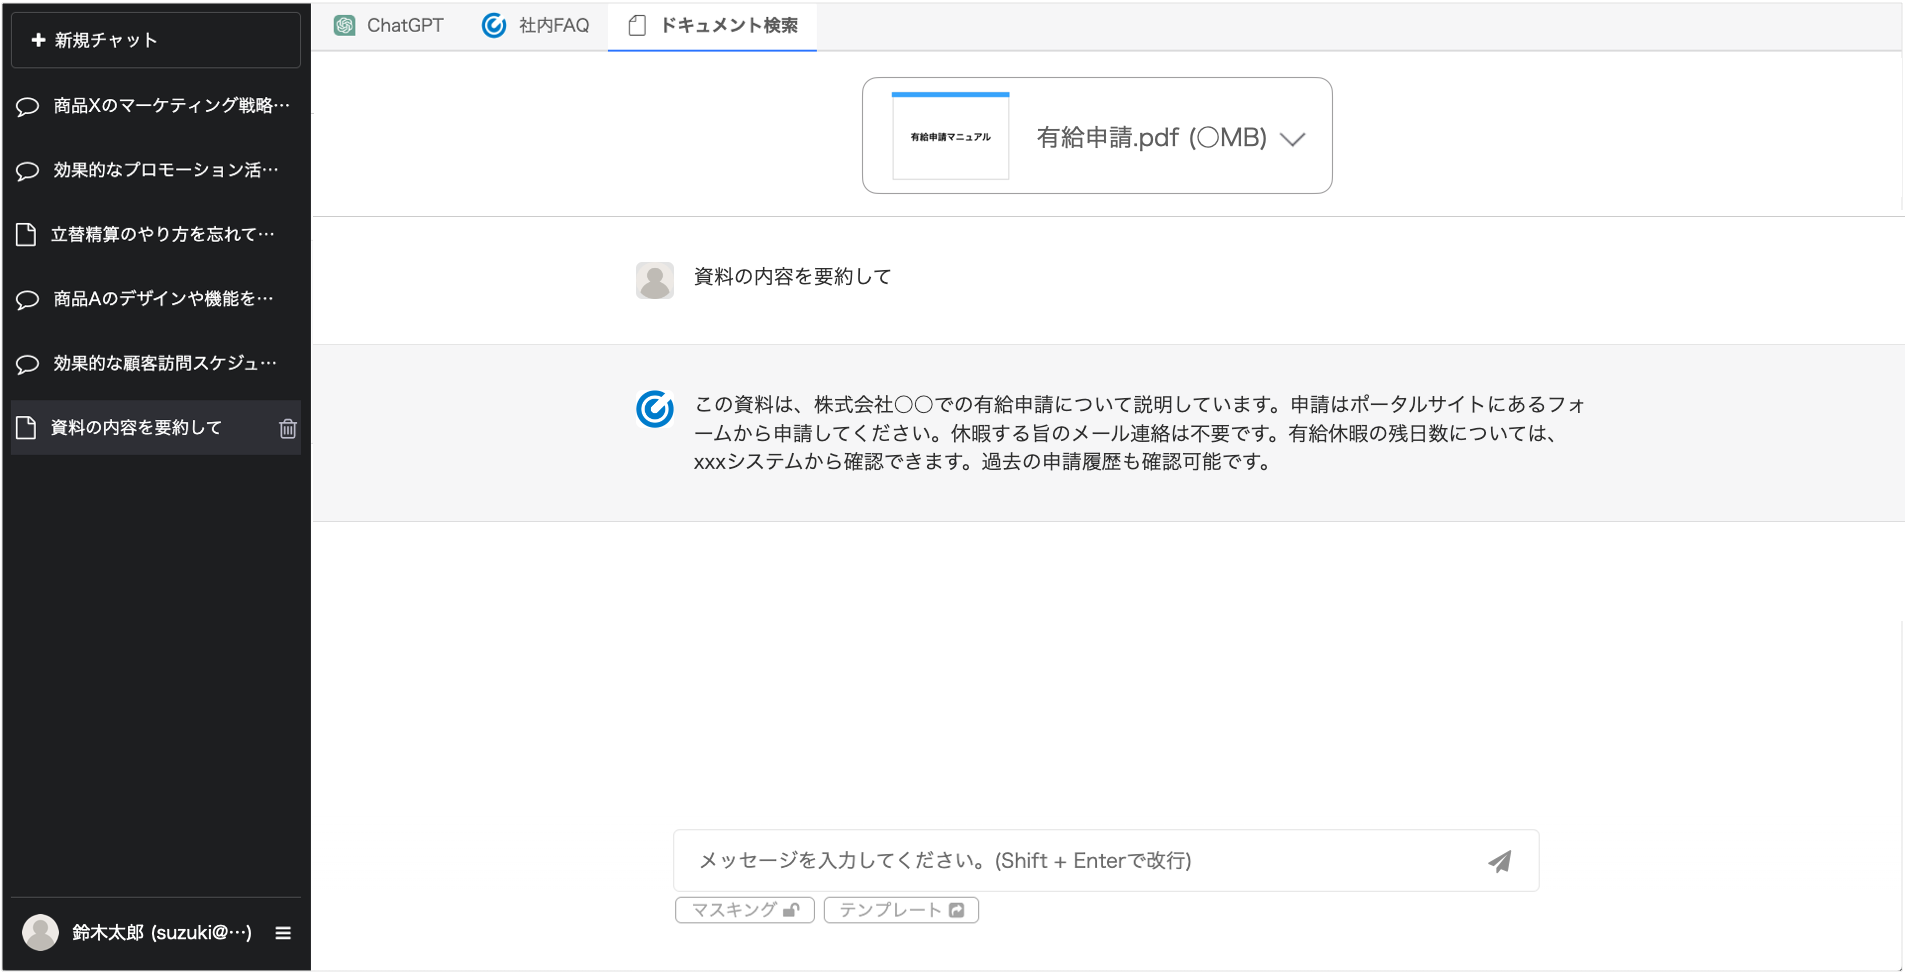Select the ドキュメント検索 tab
Viewport: 1905px width, 975px height.
pyautogui.click(x=713, y=26)
